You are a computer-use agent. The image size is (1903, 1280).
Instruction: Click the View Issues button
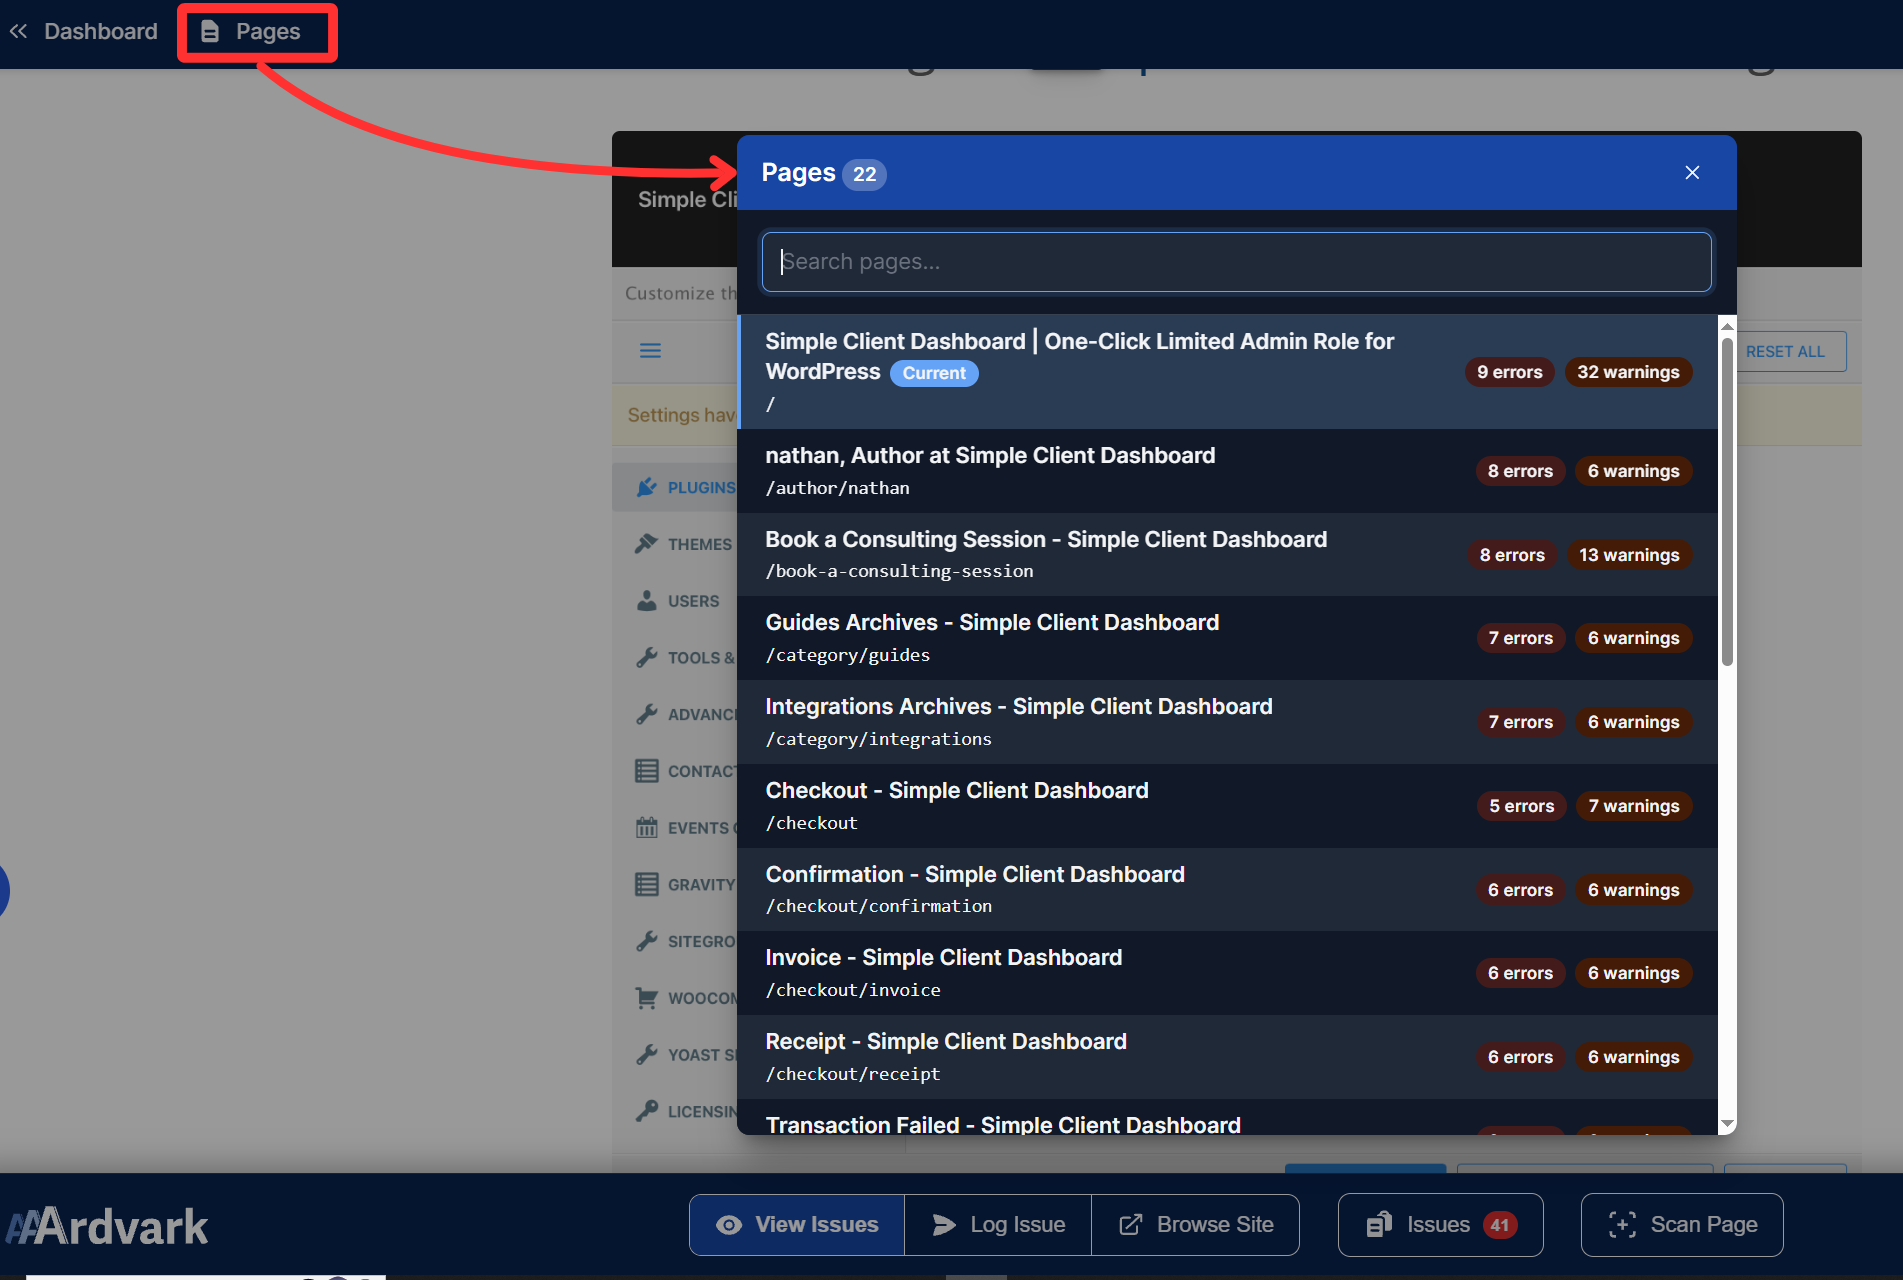(797, 1225)
